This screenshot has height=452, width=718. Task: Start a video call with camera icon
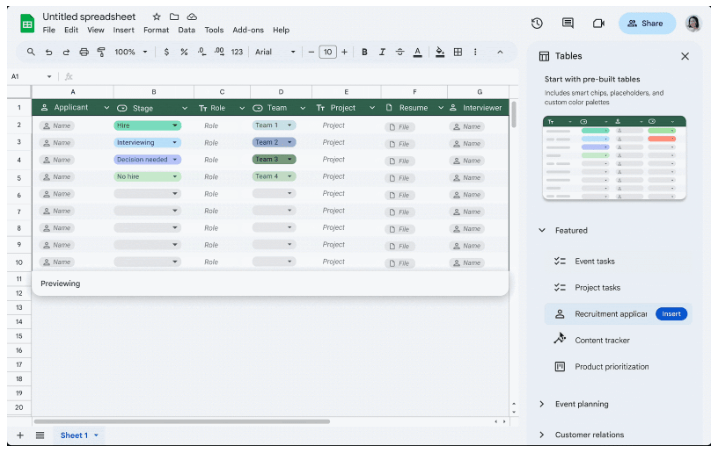point(598,23)
